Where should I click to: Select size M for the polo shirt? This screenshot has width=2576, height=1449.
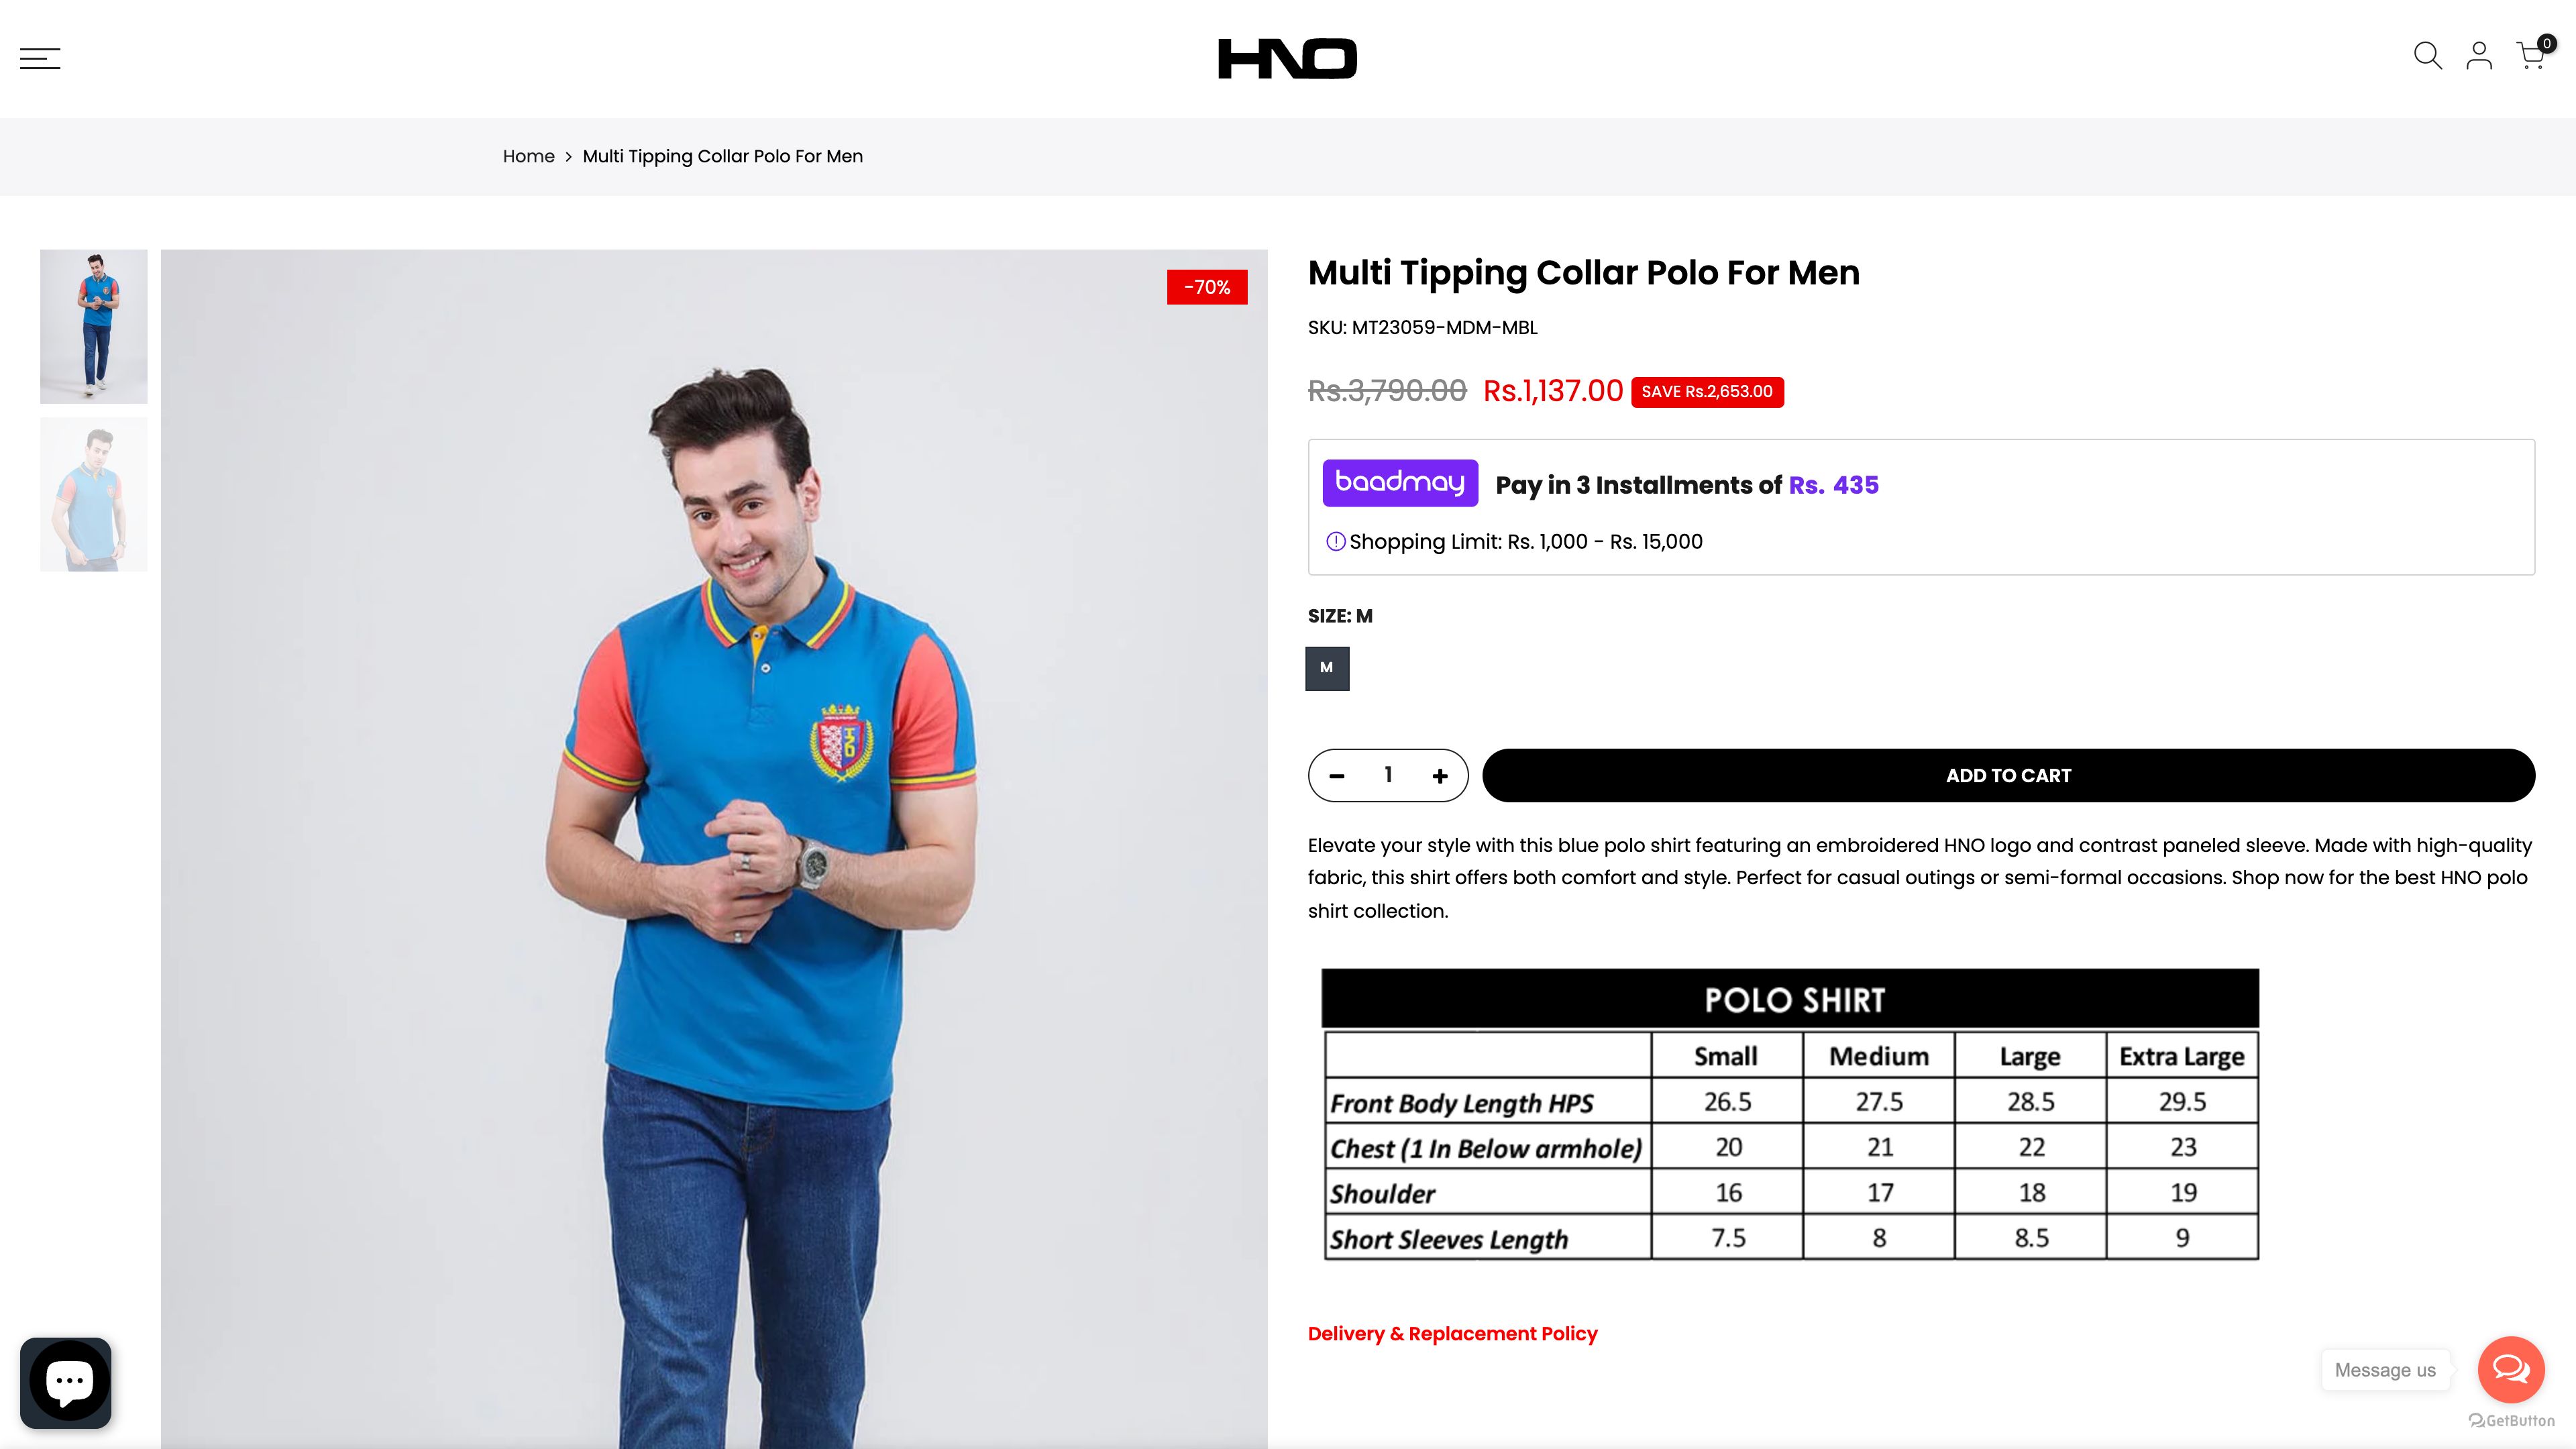click(x=1327, y=668)
